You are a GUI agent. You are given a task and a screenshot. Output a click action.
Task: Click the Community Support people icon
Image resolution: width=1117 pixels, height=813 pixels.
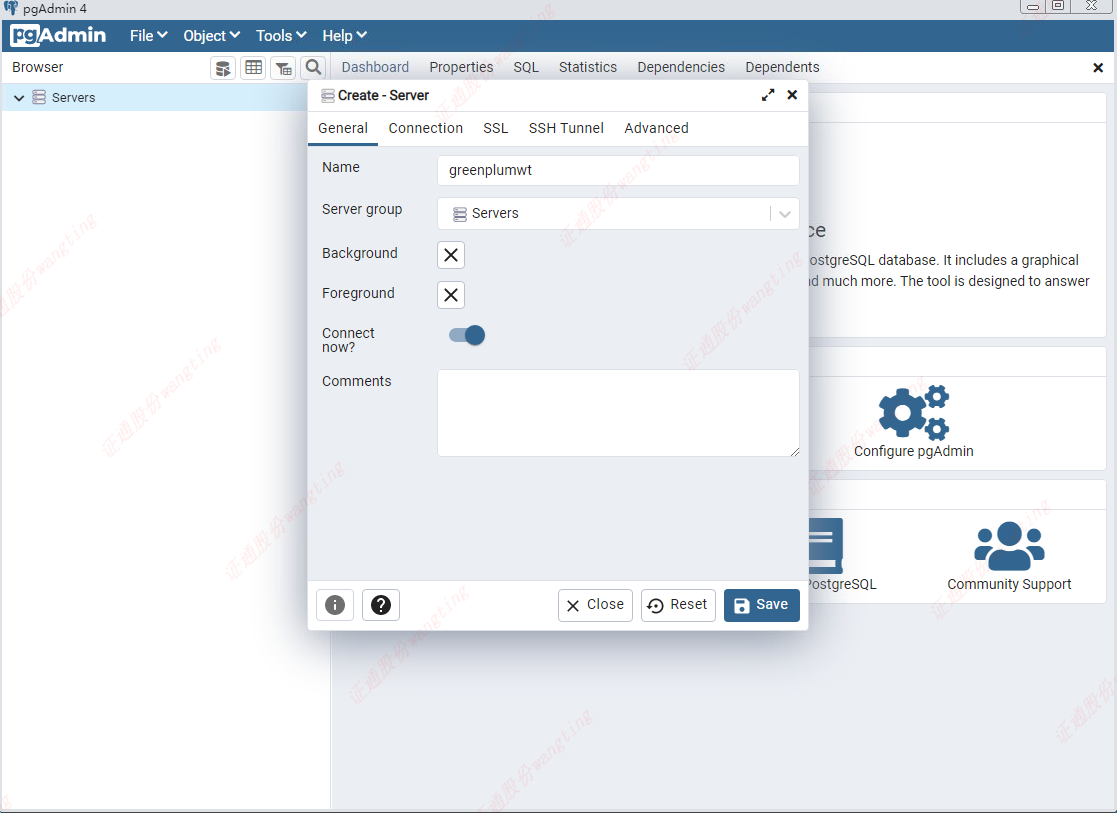[x=1009, y=546]
